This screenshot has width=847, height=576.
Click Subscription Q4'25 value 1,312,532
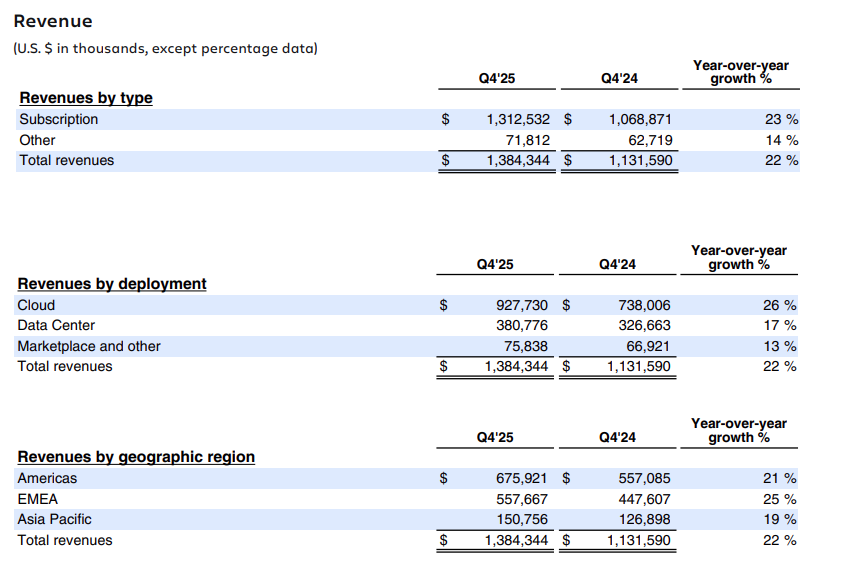[x=518, y=119]
